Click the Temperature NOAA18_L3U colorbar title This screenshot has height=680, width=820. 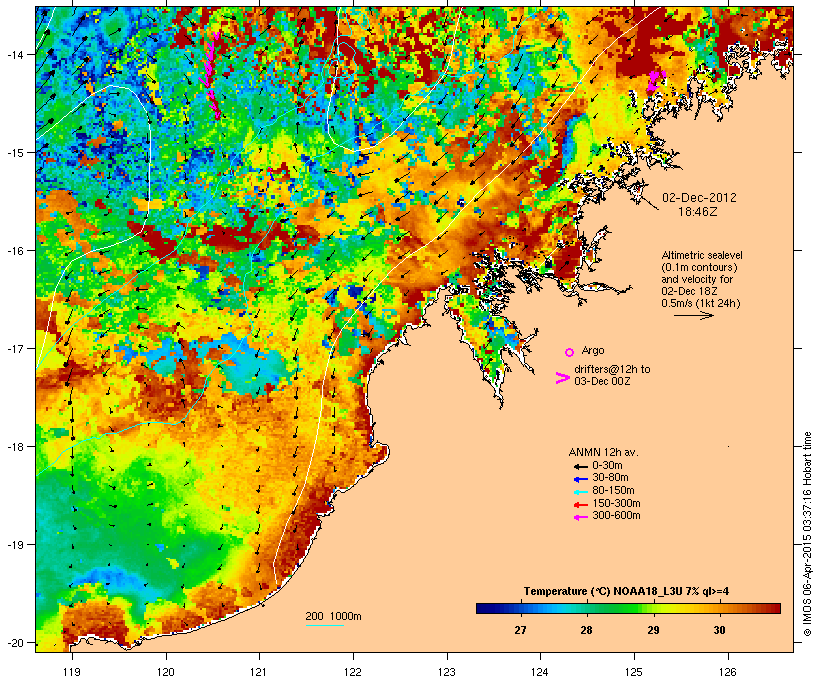627,592
